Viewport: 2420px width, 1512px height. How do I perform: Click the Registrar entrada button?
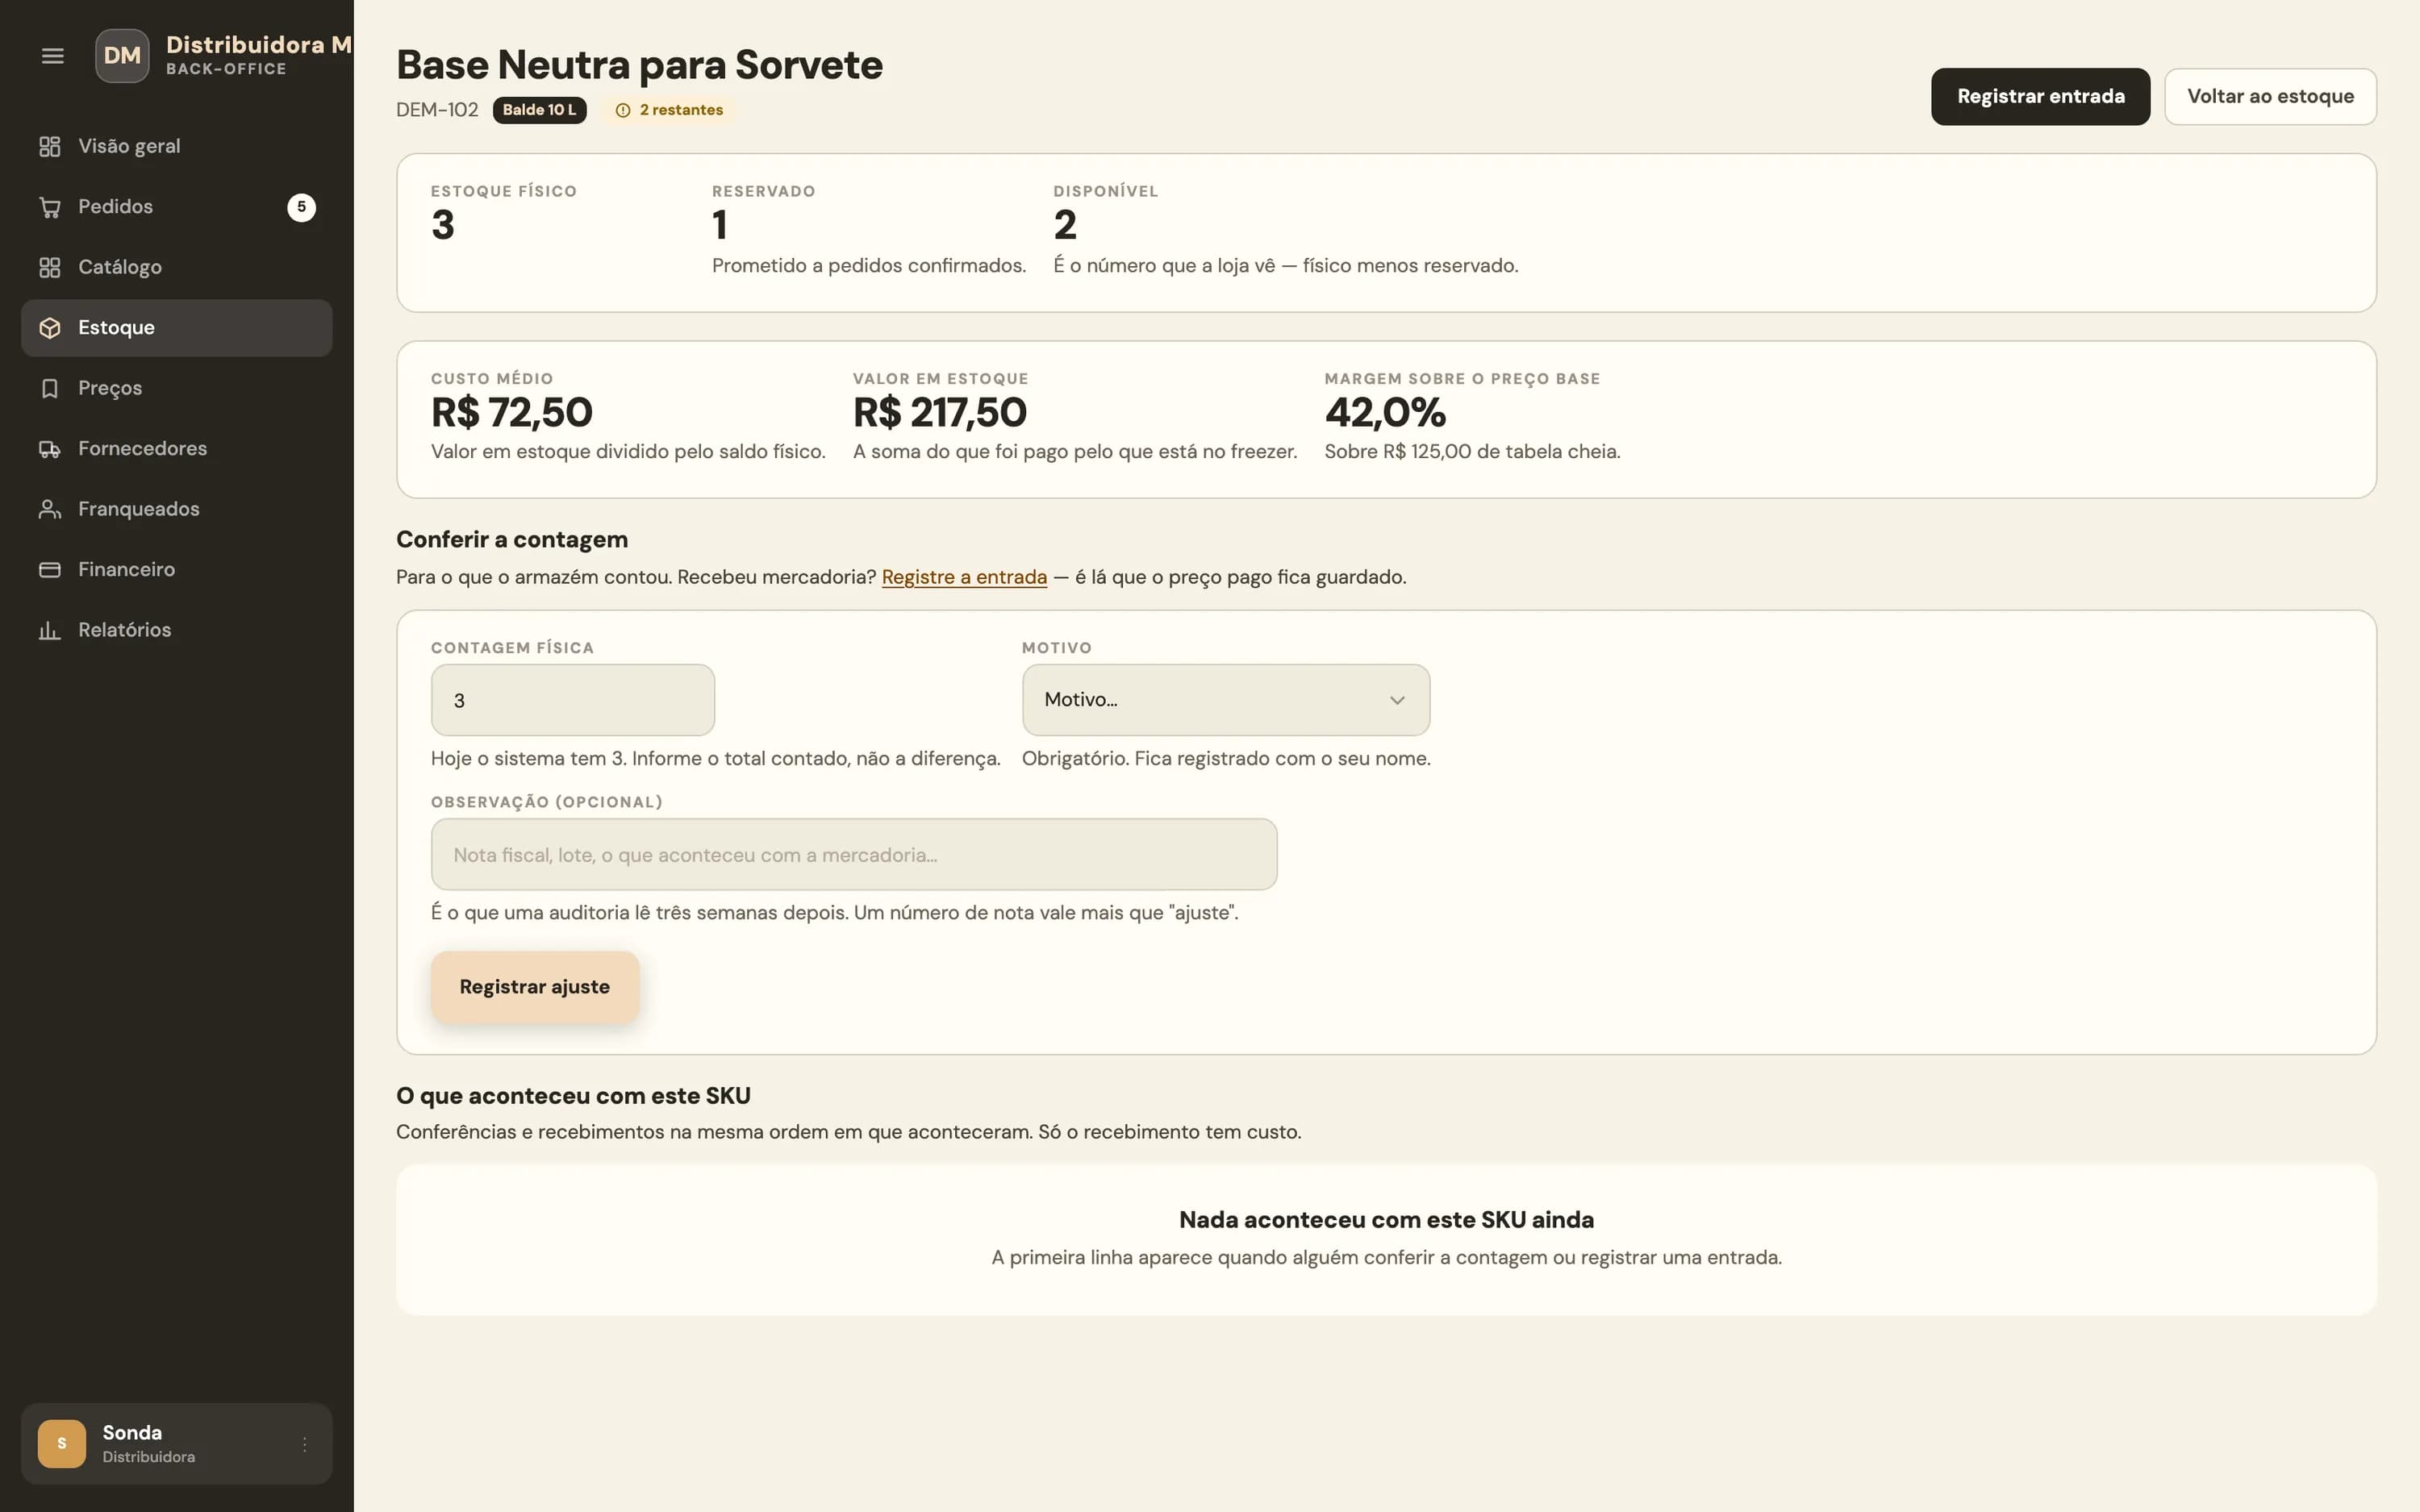pyautogui.click(x=2040, y=97)
